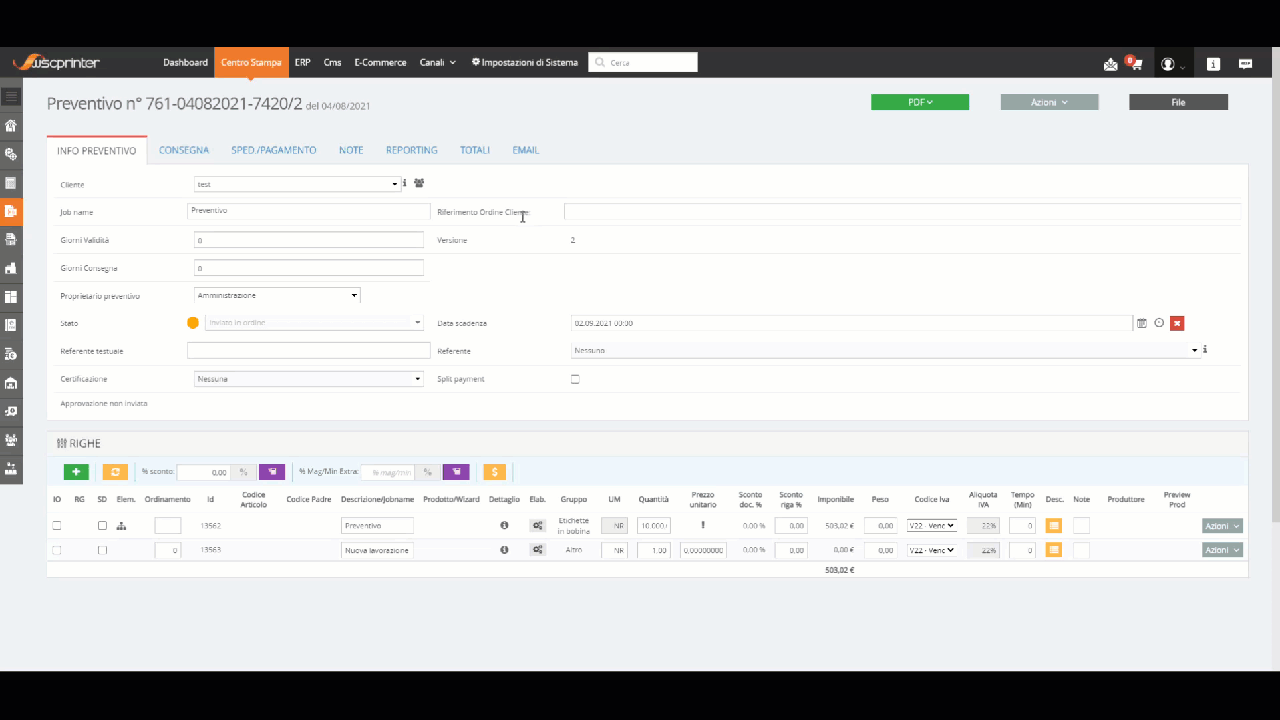
Task: Open the PDF green dropdown button
Action: (920, 102)
